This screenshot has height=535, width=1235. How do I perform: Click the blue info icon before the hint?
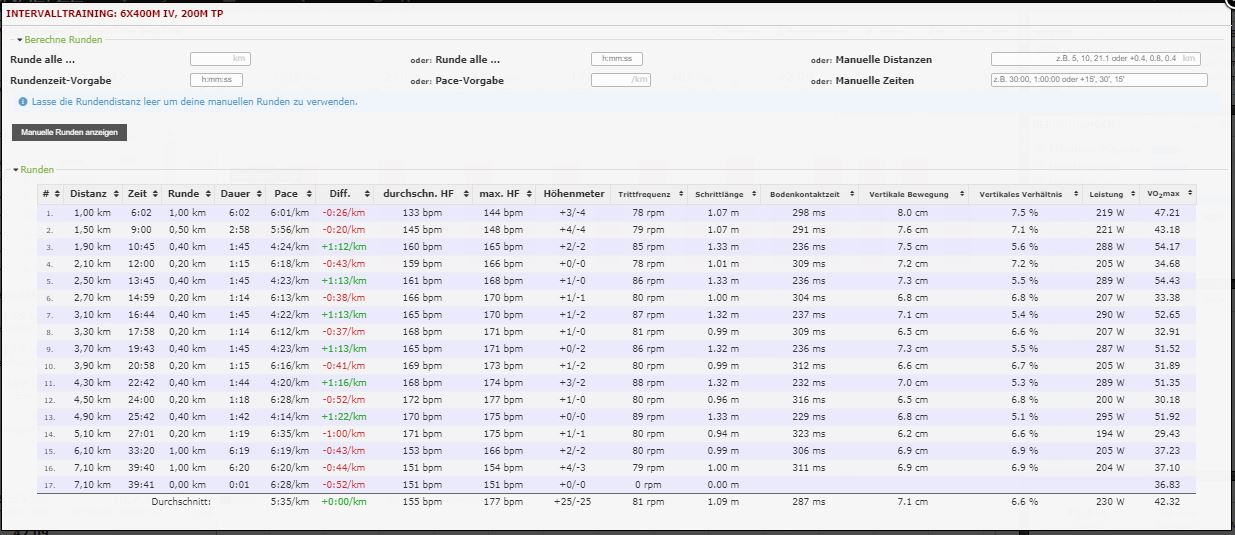pyautogui.click(x=22, y=102)
